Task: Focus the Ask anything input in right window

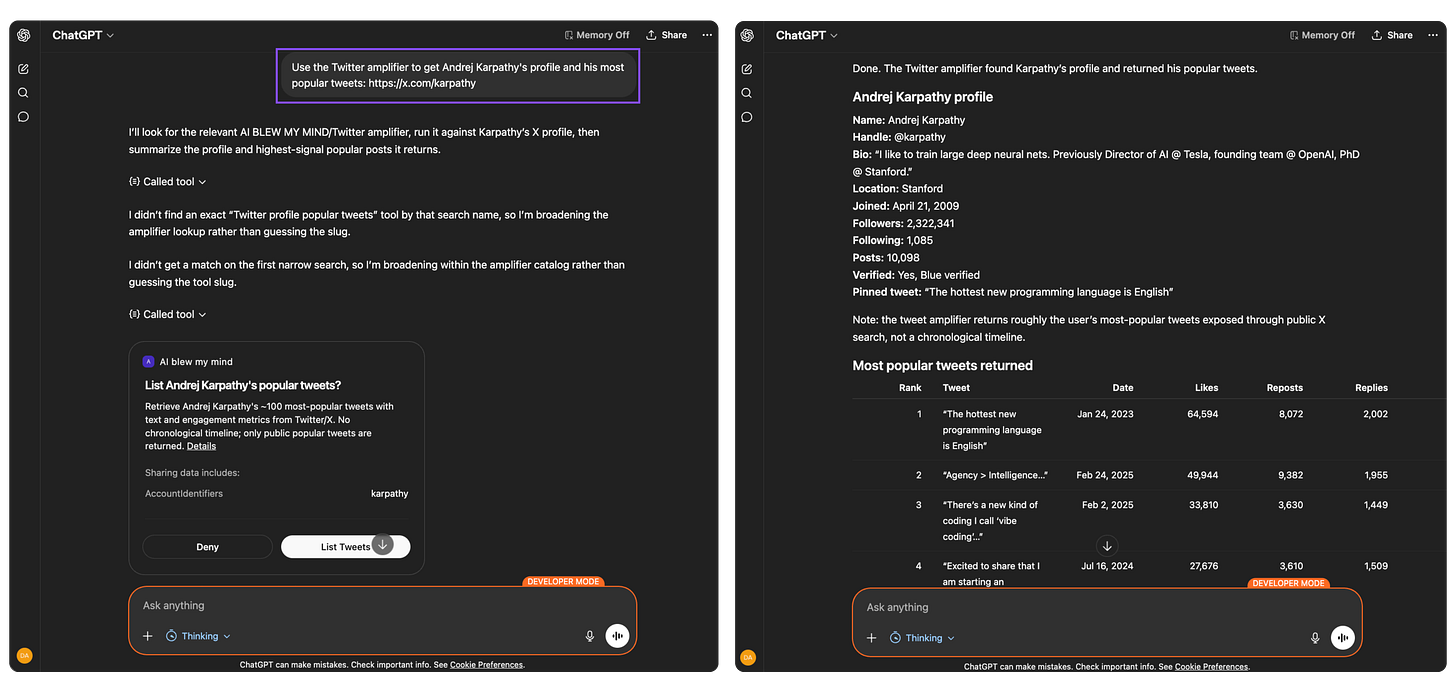Action: (1106, 607)
